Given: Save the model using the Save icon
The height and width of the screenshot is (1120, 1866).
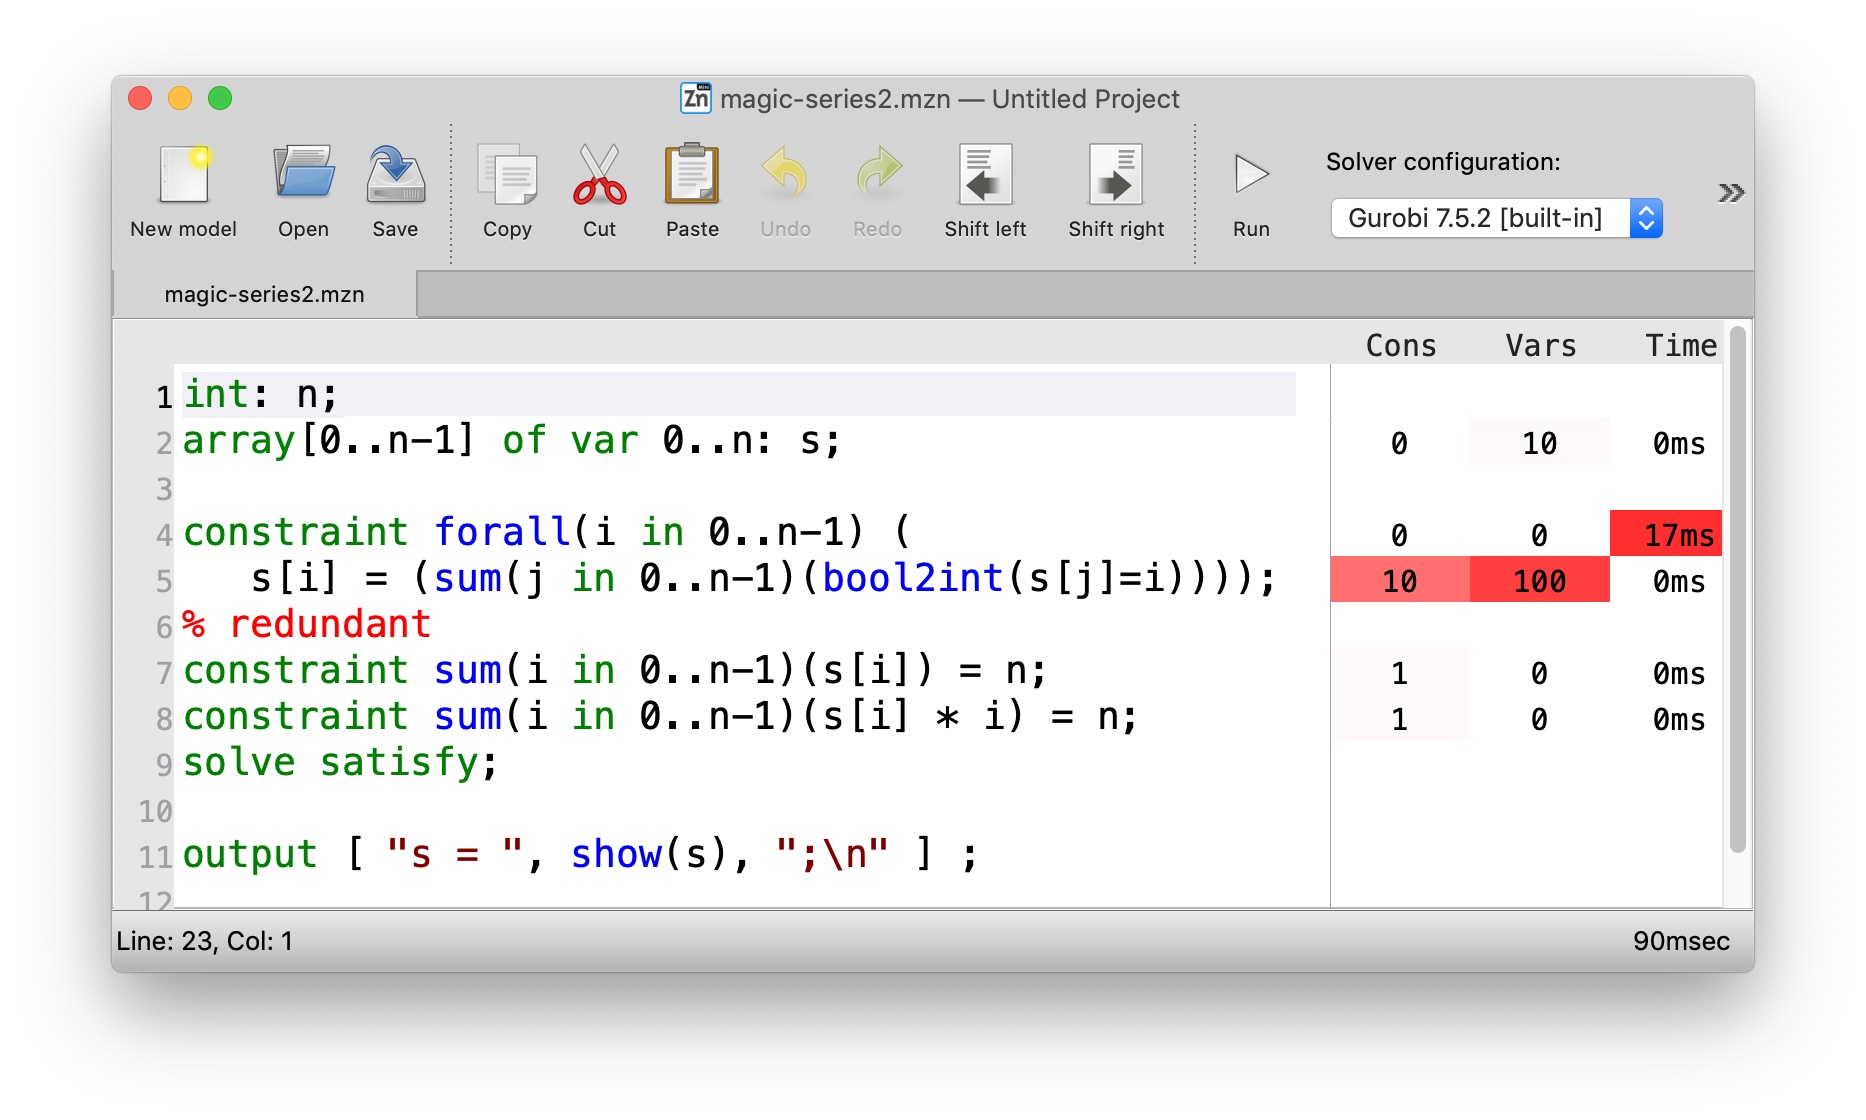Looking at the screenshot, I should coord(395,176).
